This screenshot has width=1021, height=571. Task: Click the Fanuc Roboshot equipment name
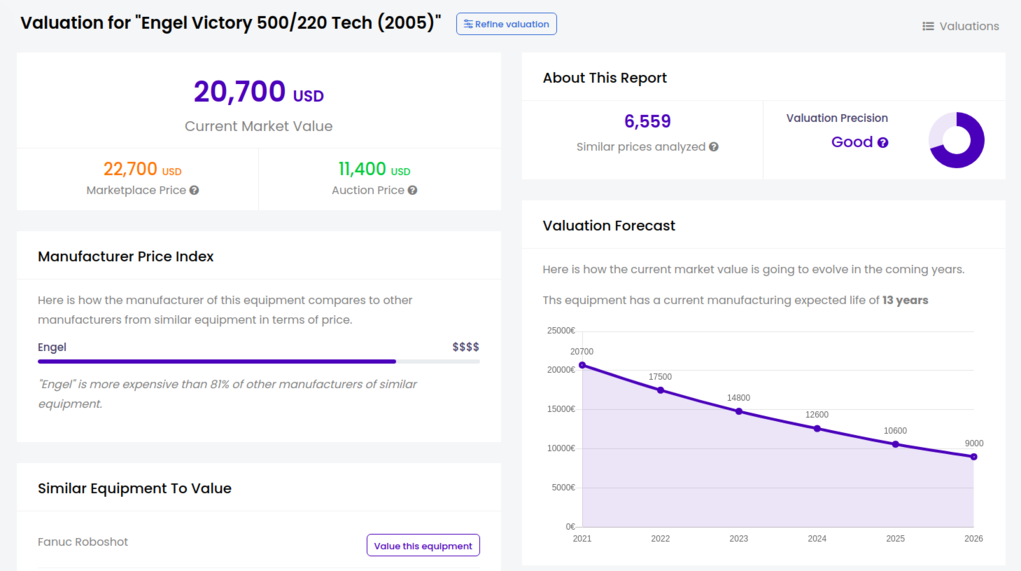tap(83, 542)
